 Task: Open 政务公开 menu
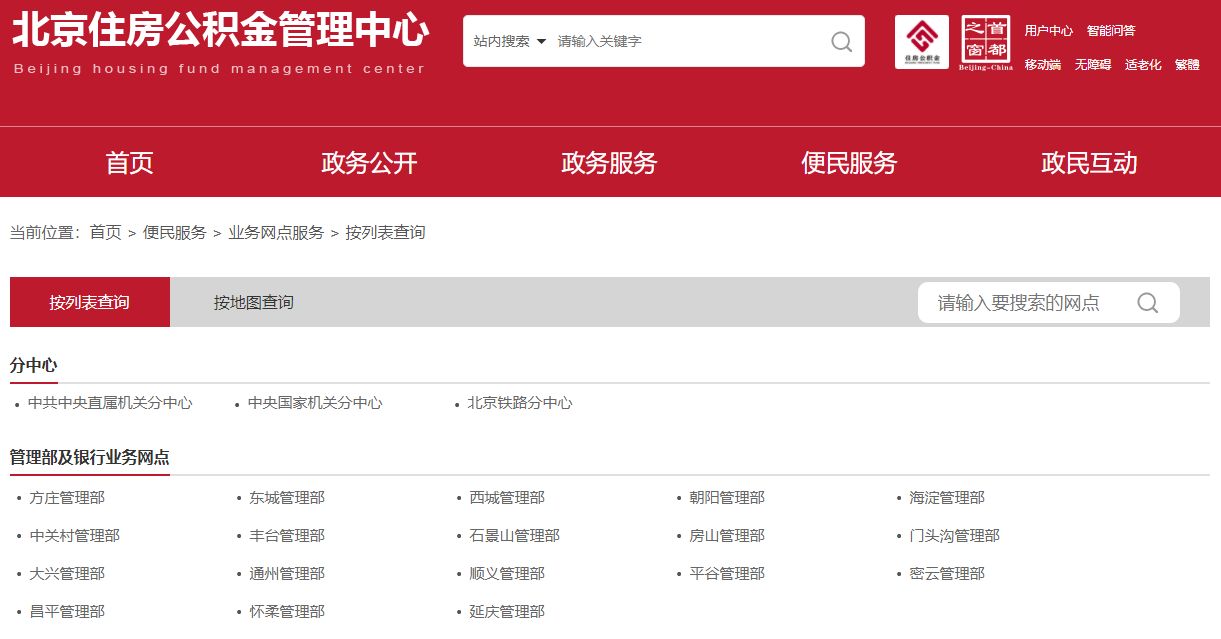(x=369, y=163)
